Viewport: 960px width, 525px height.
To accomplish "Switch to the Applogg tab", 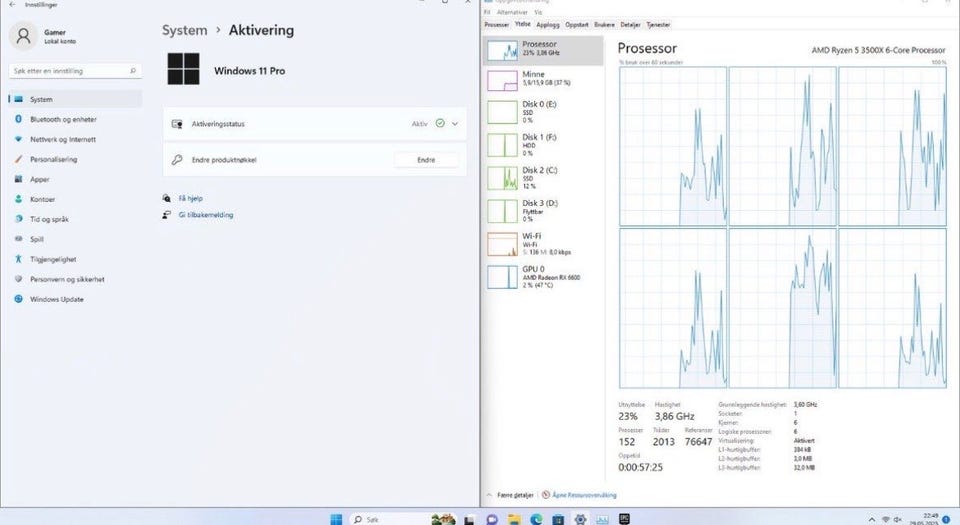I will [548, 25].
